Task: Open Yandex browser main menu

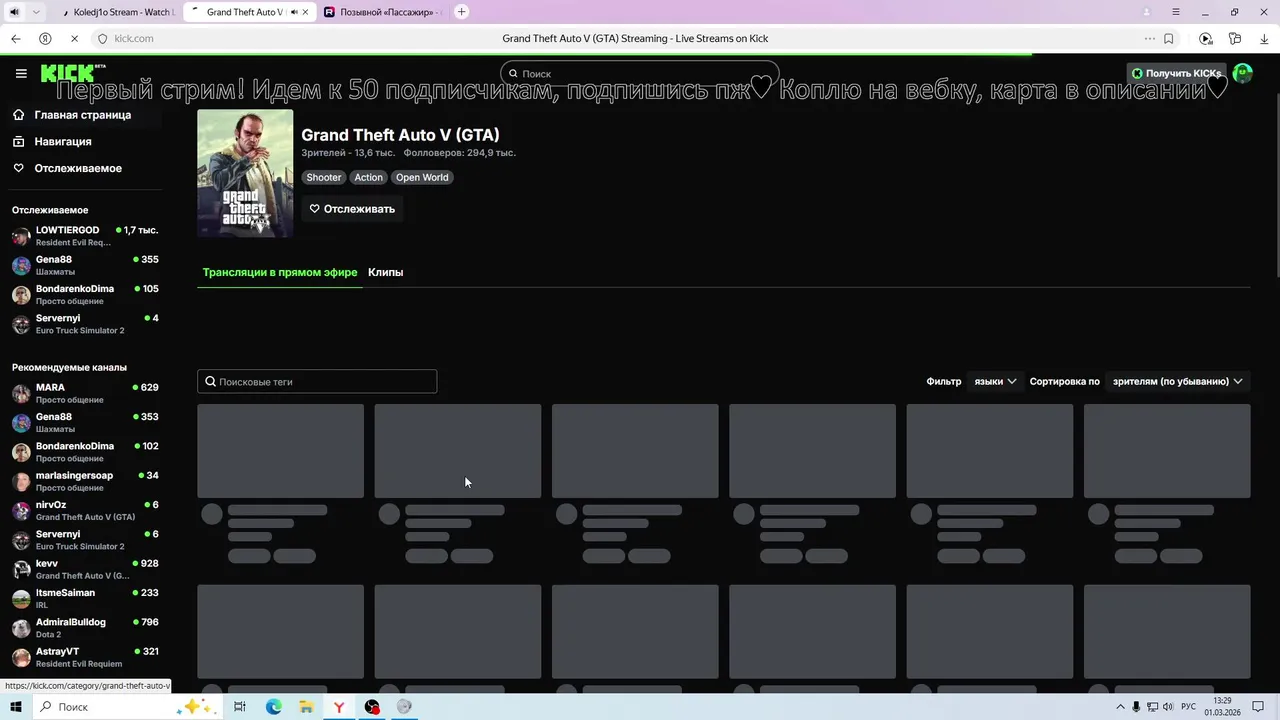Action: [x=1177, y=12]
